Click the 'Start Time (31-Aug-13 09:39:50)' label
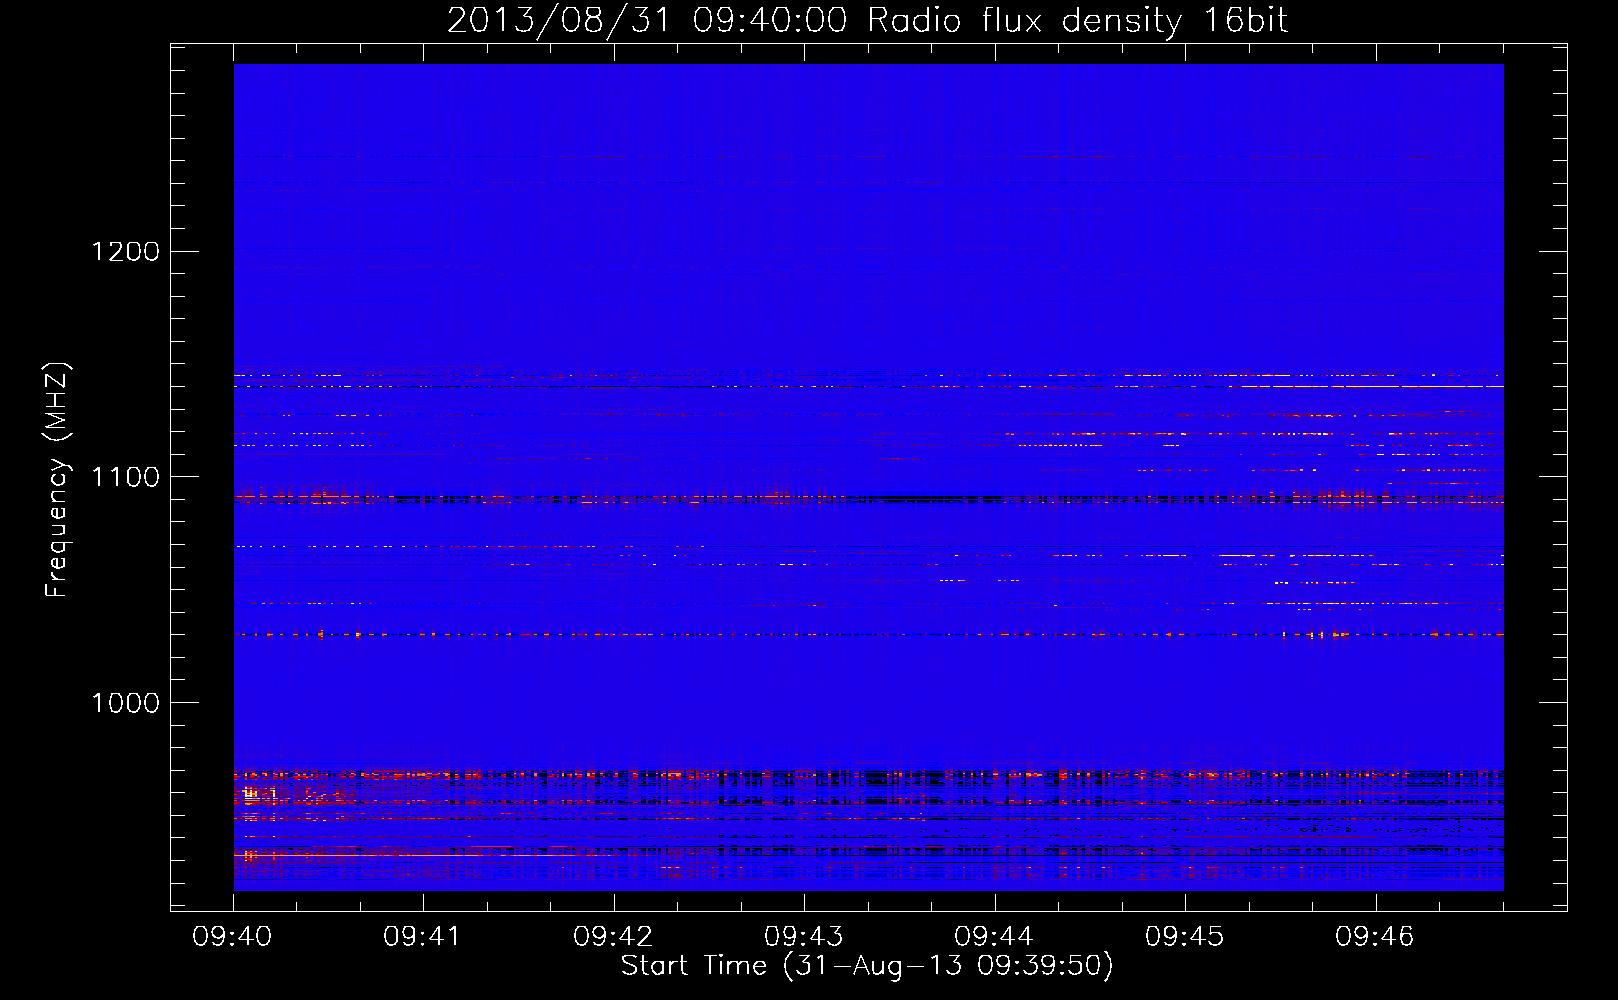Image resolution: width=1618 pixels, height=1000 pixels. coord(867,966)
